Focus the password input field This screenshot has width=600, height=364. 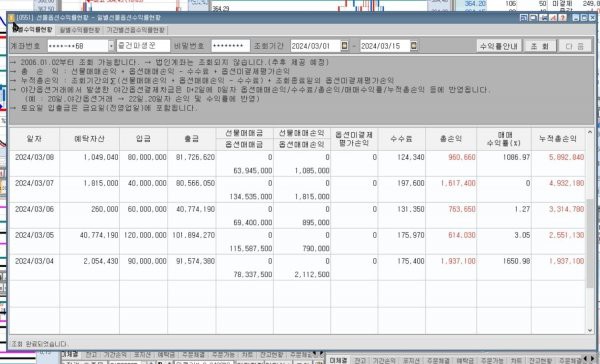(230, 46)
